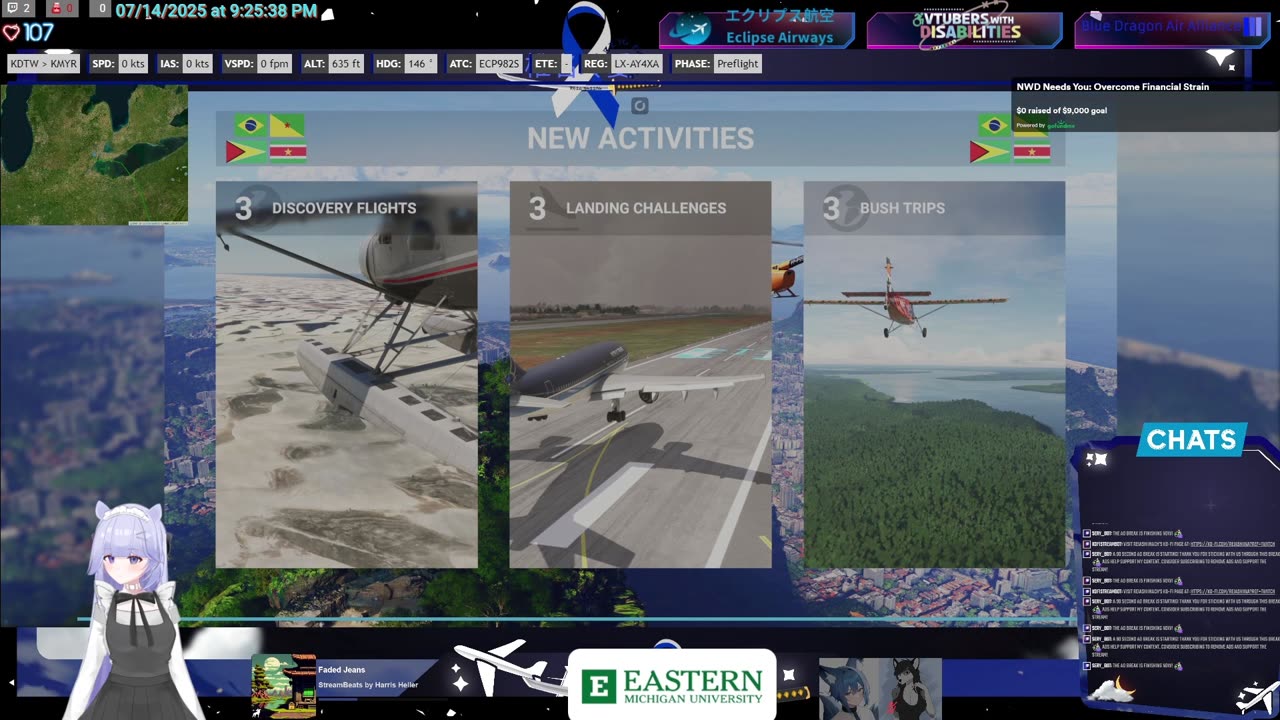Click the 07/14/2025 date and time text
The height and width of the screenshot is (720, 1280).
coord(216,12)
